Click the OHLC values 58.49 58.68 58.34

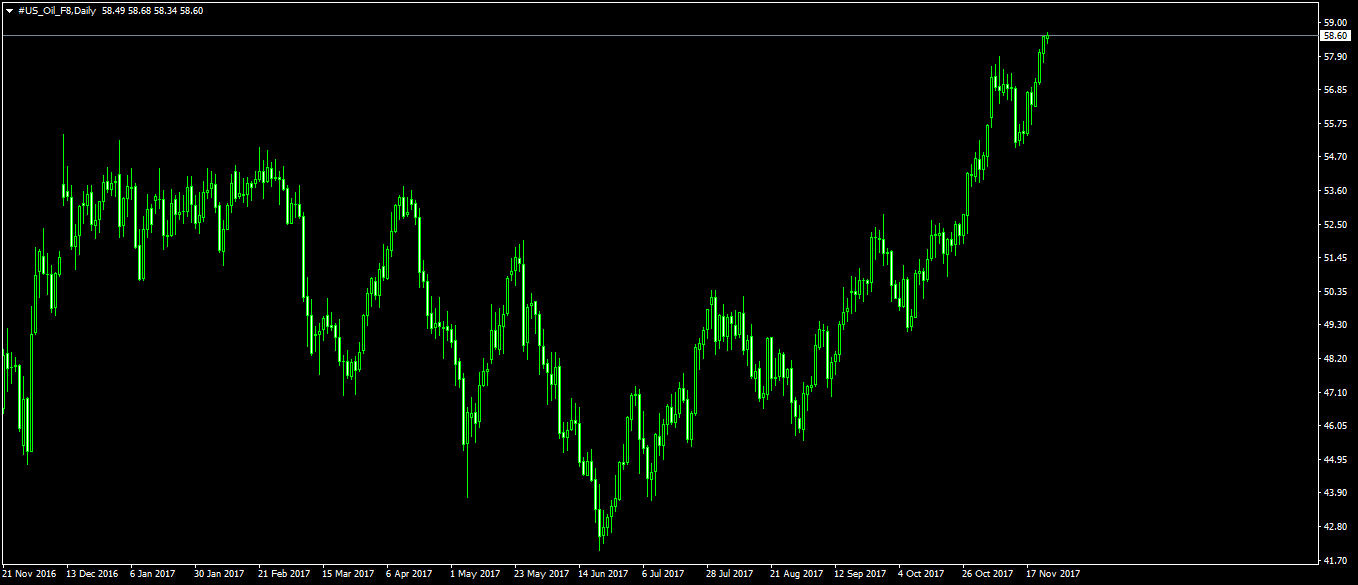pos(138,10)
